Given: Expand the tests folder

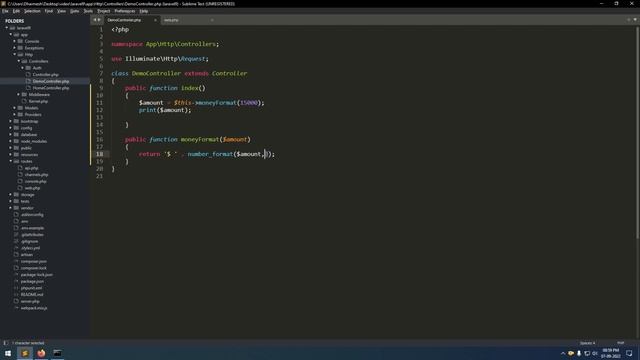Looking at the screenshot, I should coord(11,201).
